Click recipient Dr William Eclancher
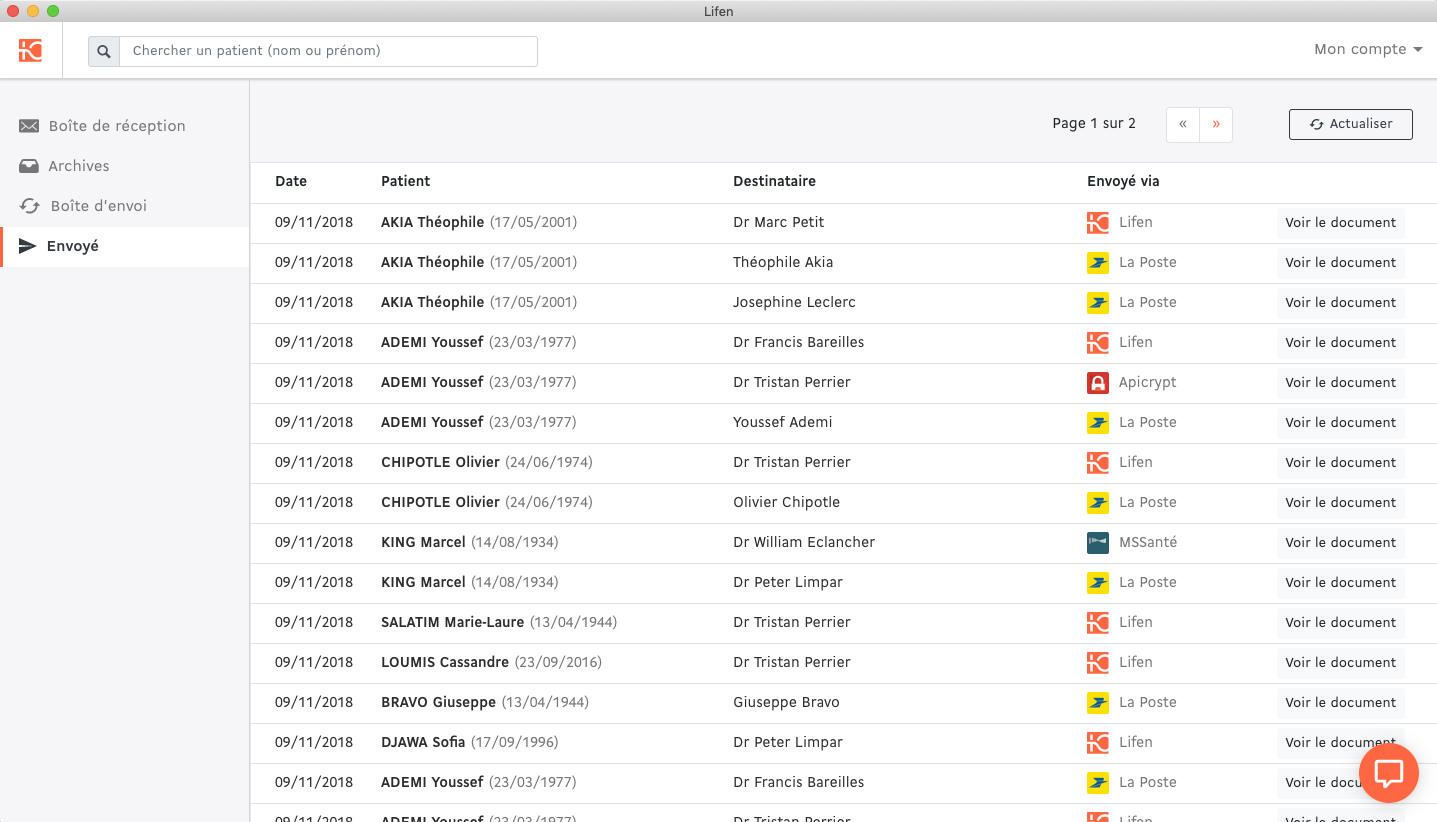This screenshot has height=822, width=1437. pos(804,543)
